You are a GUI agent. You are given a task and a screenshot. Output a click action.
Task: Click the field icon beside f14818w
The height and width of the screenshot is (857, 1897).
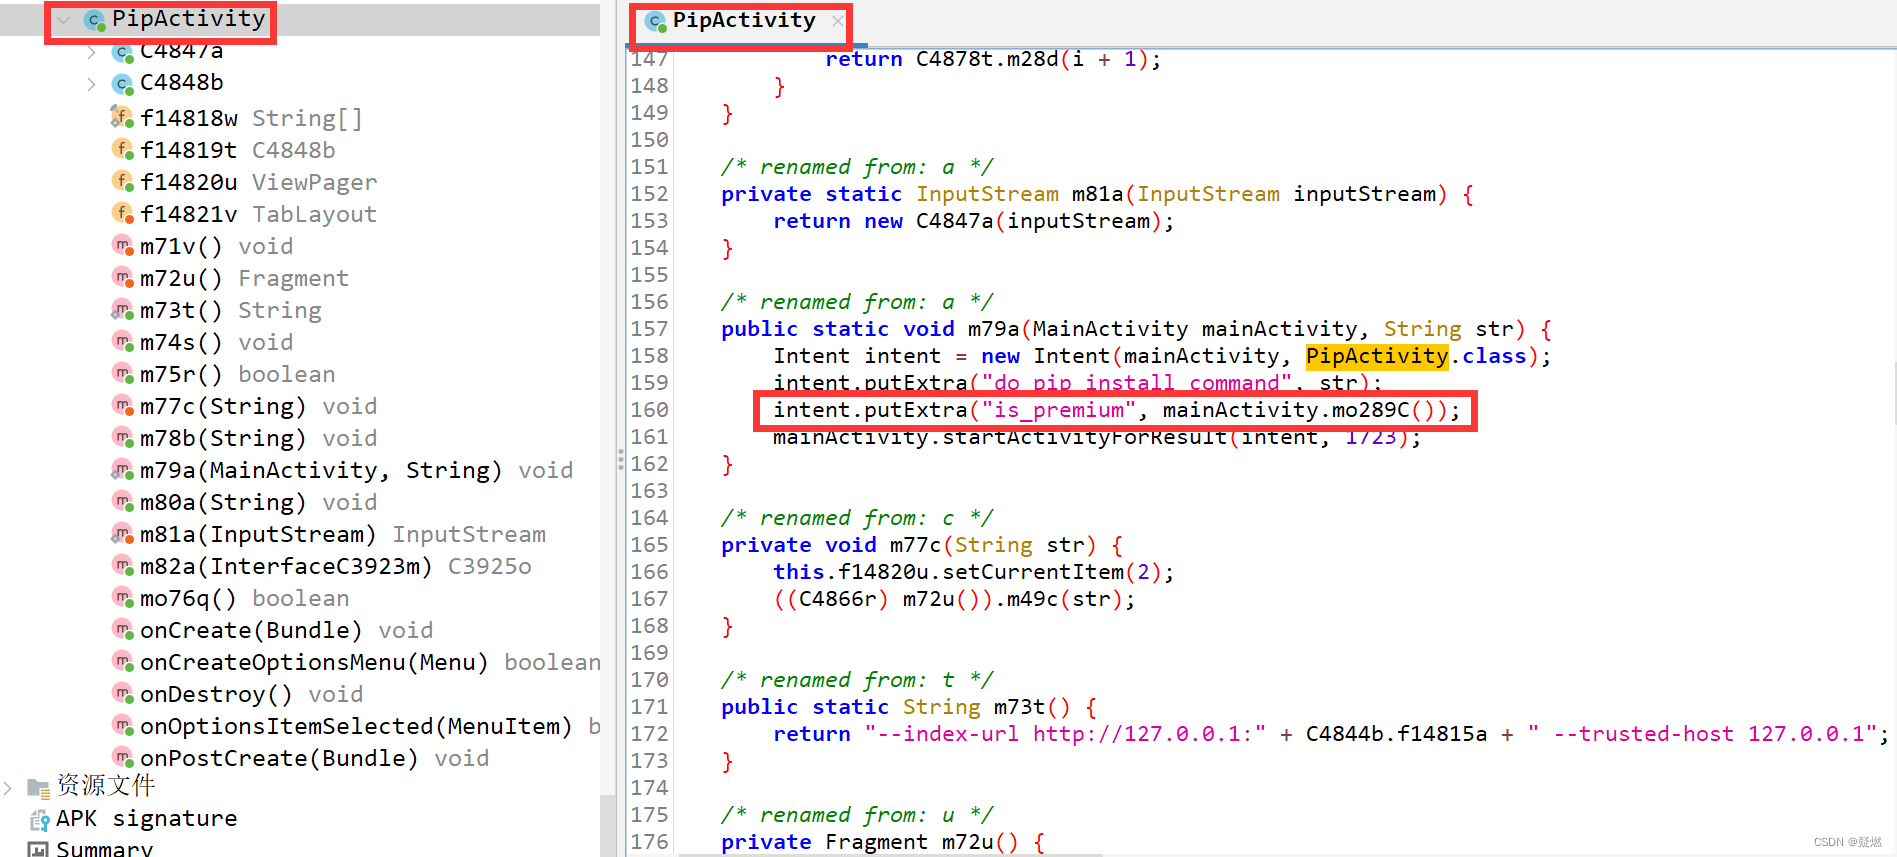[121, 117]
